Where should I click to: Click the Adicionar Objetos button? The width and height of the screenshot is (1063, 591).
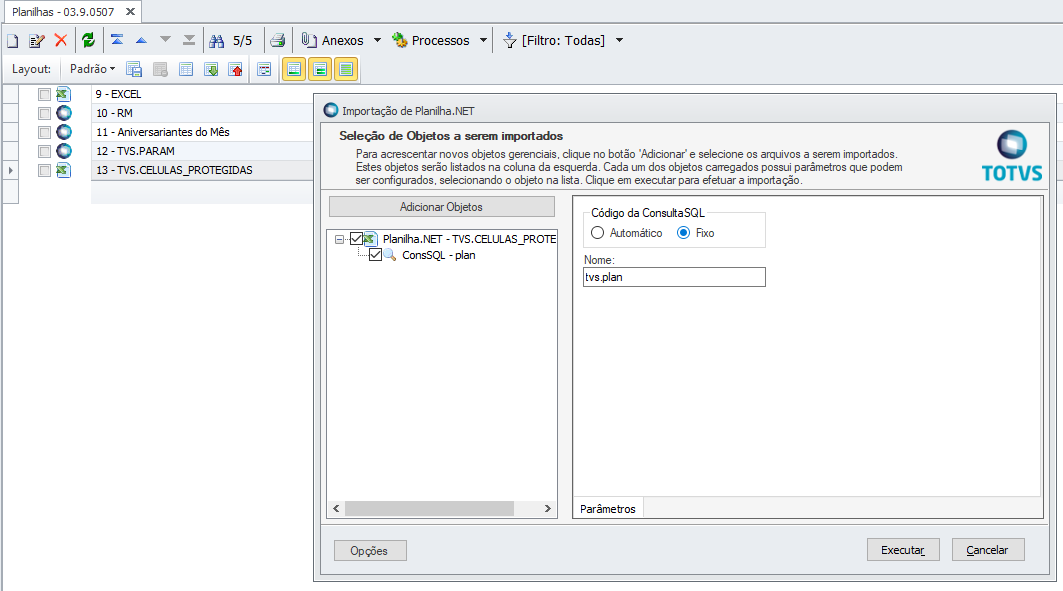441,207
